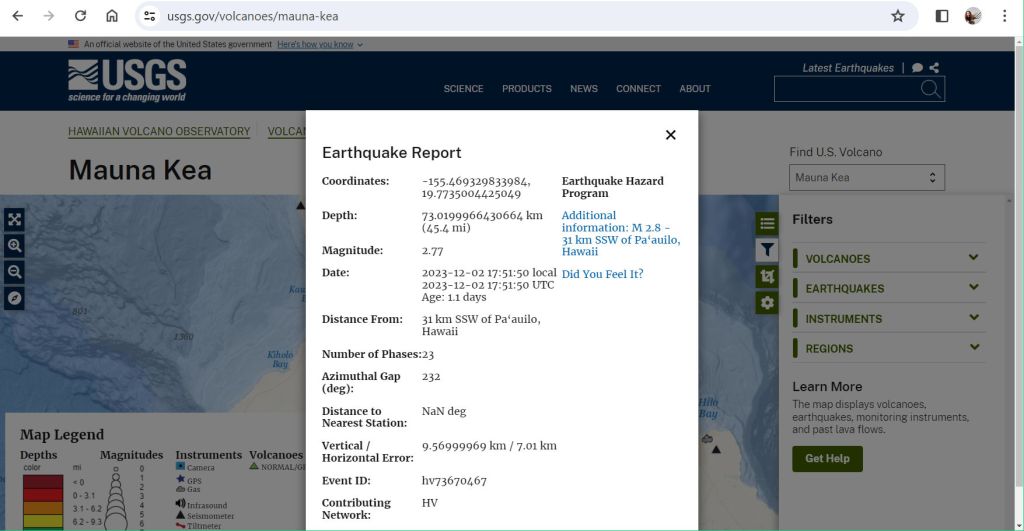
Task: Click the share icon in header
Action: (934, 68)
